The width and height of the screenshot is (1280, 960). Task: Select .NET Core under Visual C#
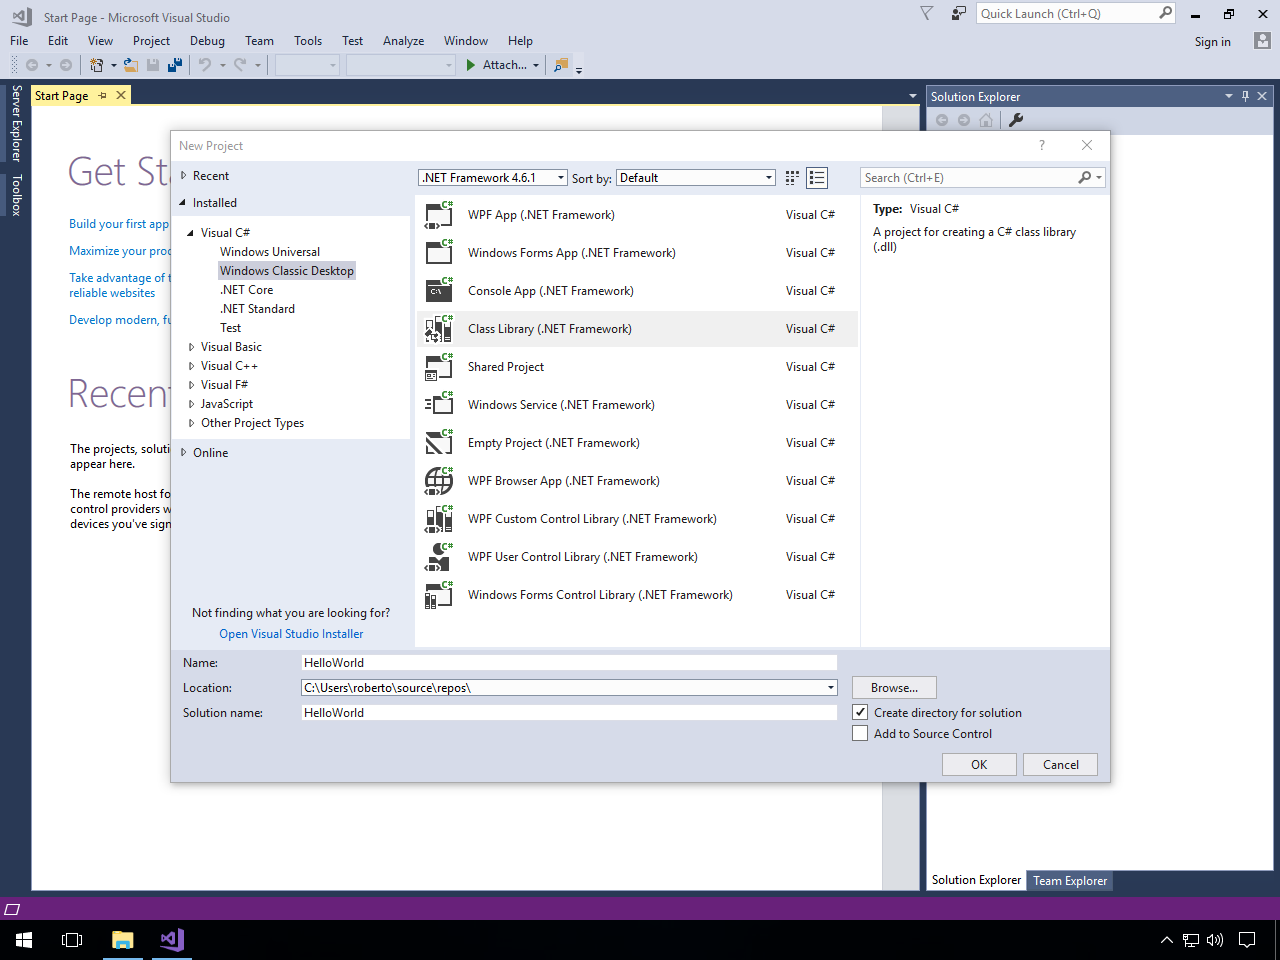pyautogui.click(x=246, y=290)
